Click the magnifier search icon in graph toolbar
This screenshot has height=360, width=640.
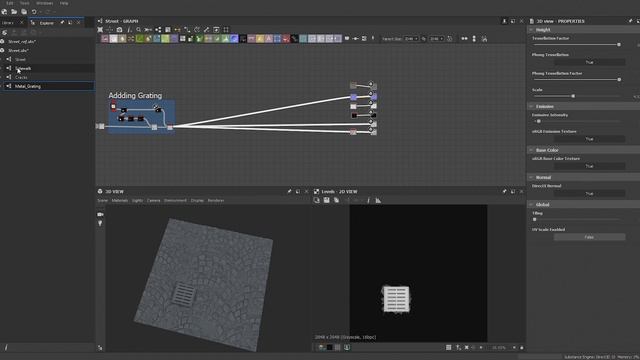click(138, 30)
